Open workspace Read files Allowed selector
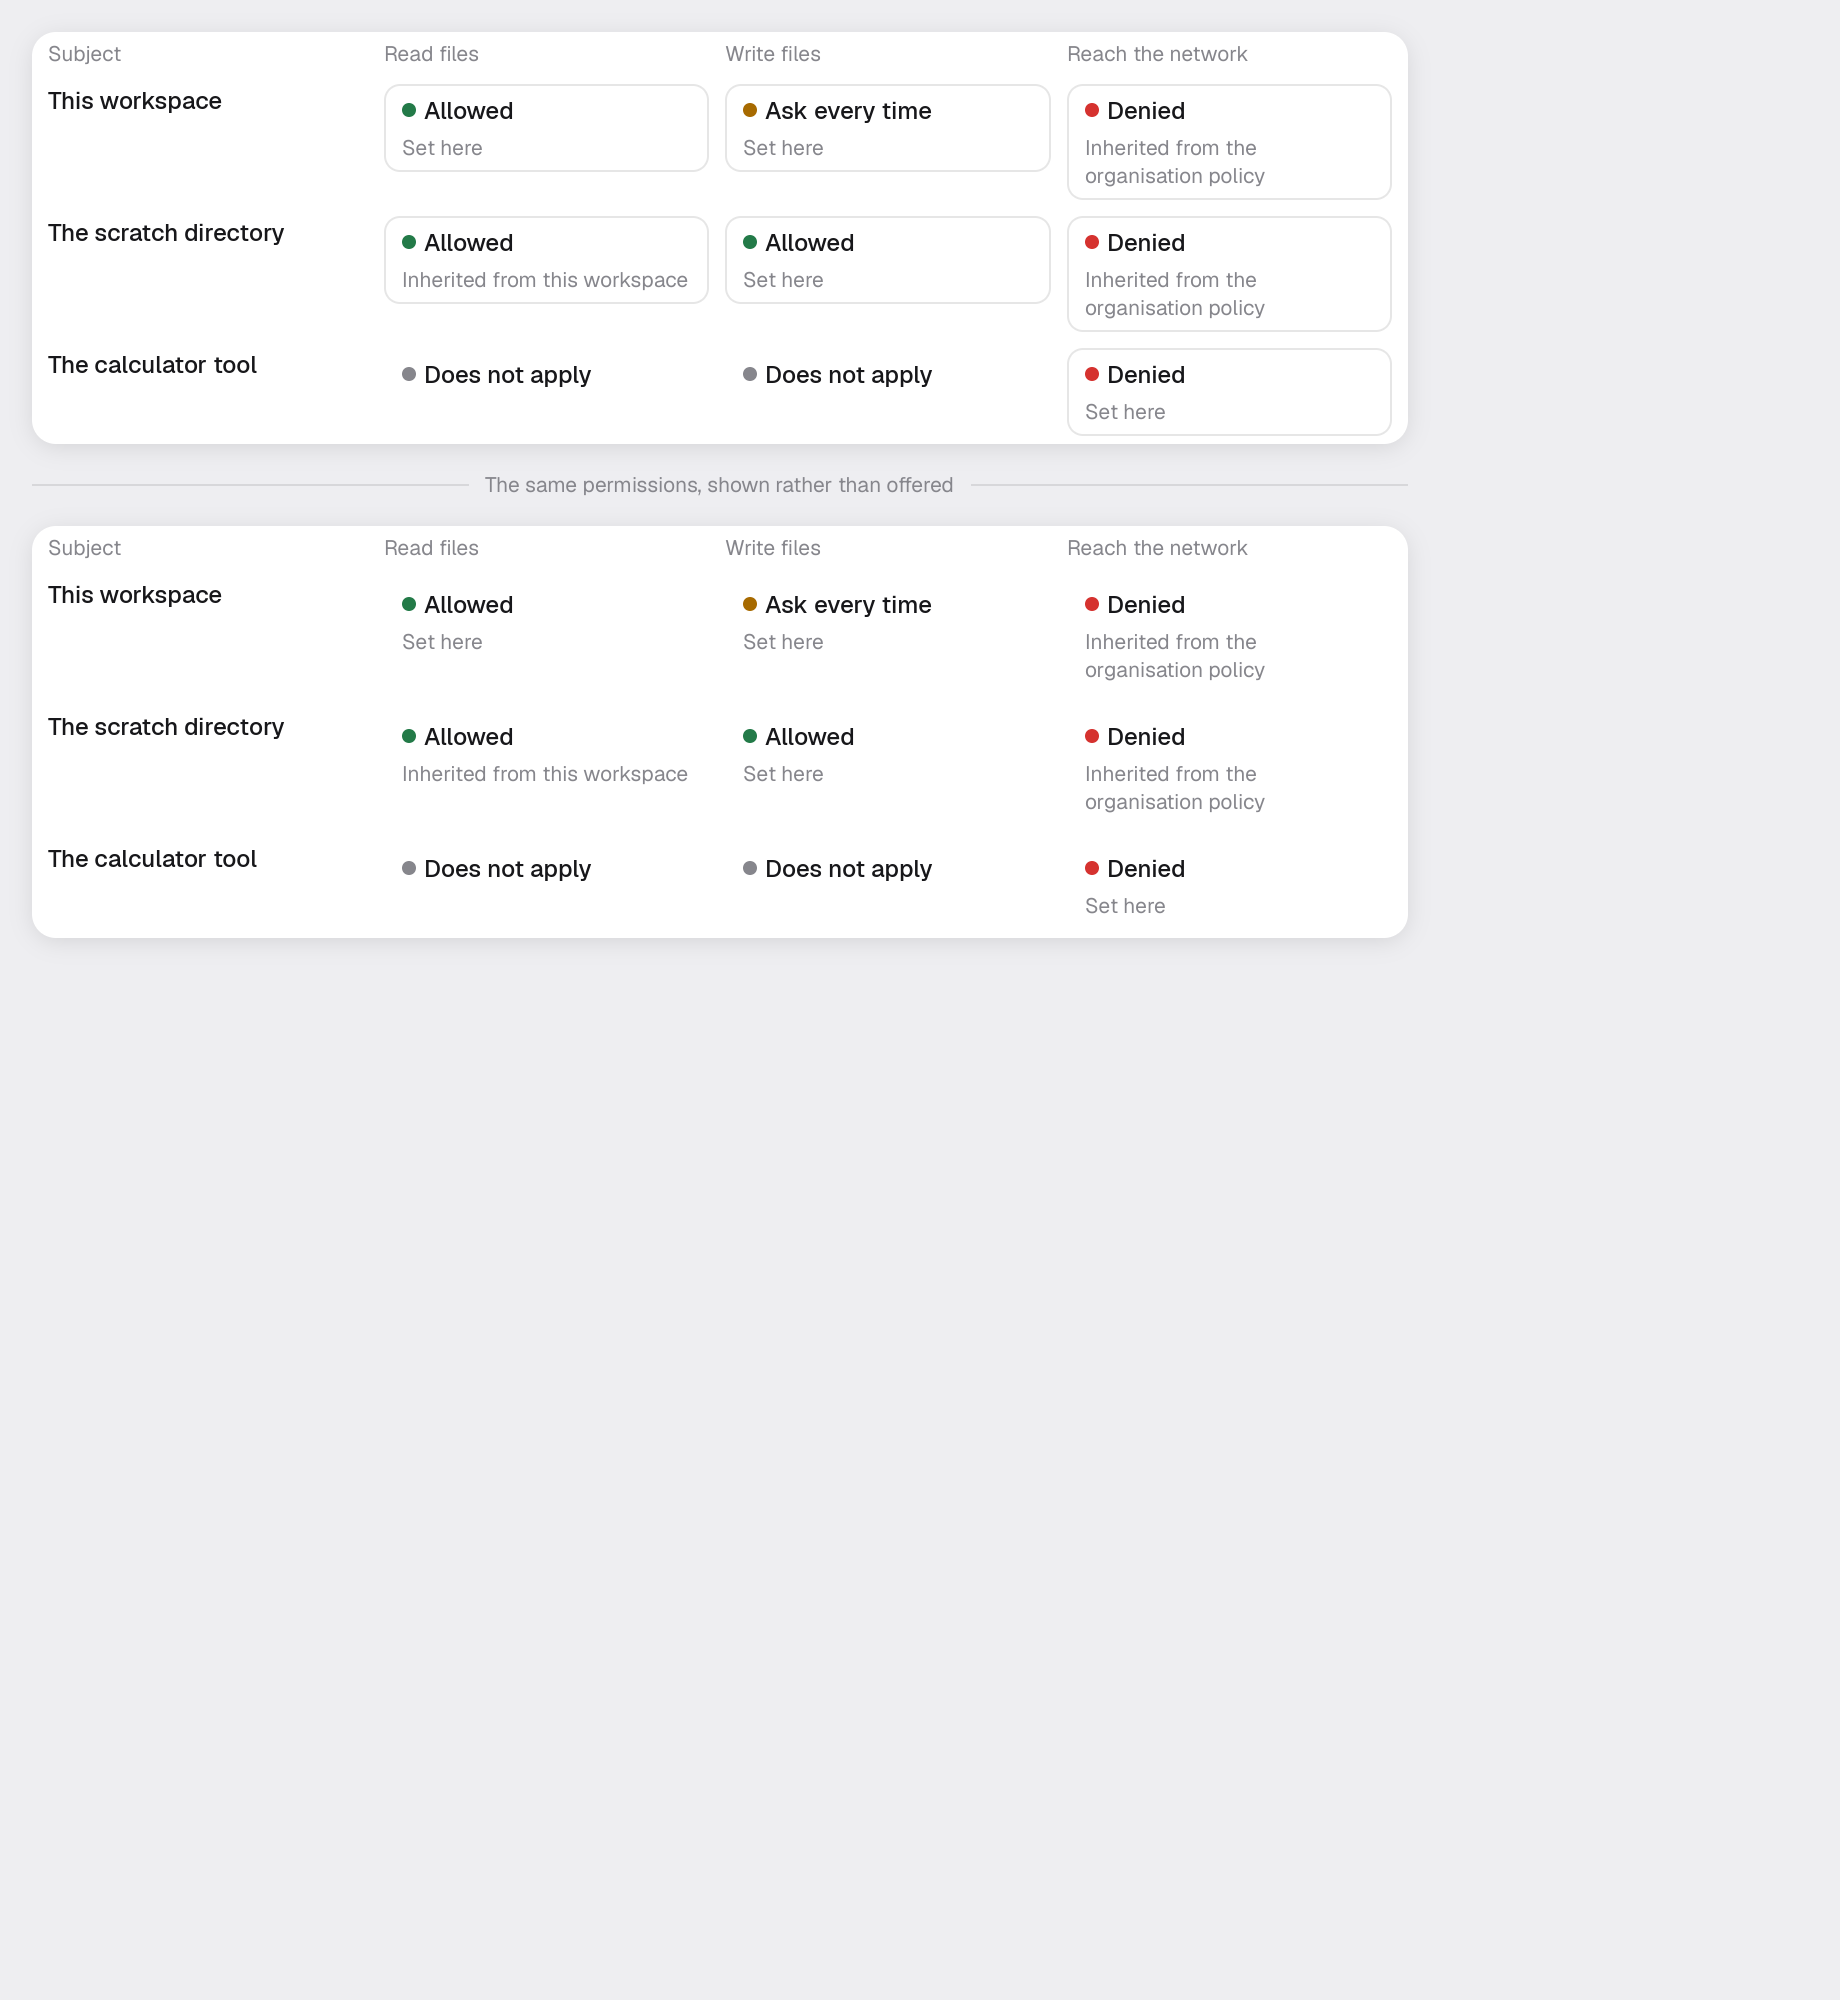1840x2000 pixels. [x=546, y=128]
